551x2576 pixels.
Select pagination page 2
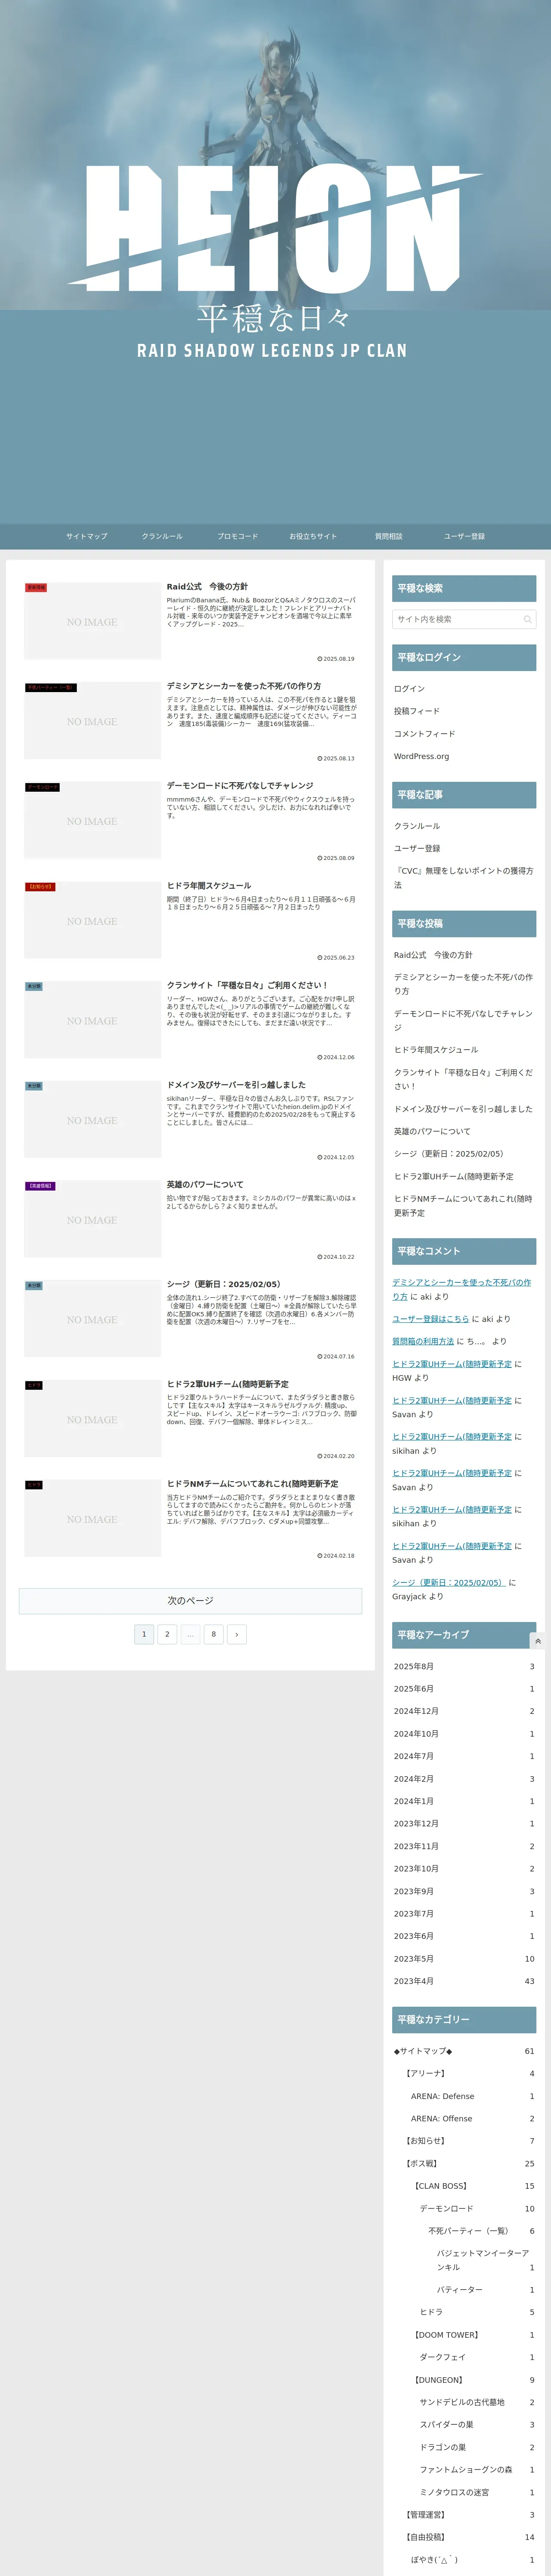point(167,1634)
